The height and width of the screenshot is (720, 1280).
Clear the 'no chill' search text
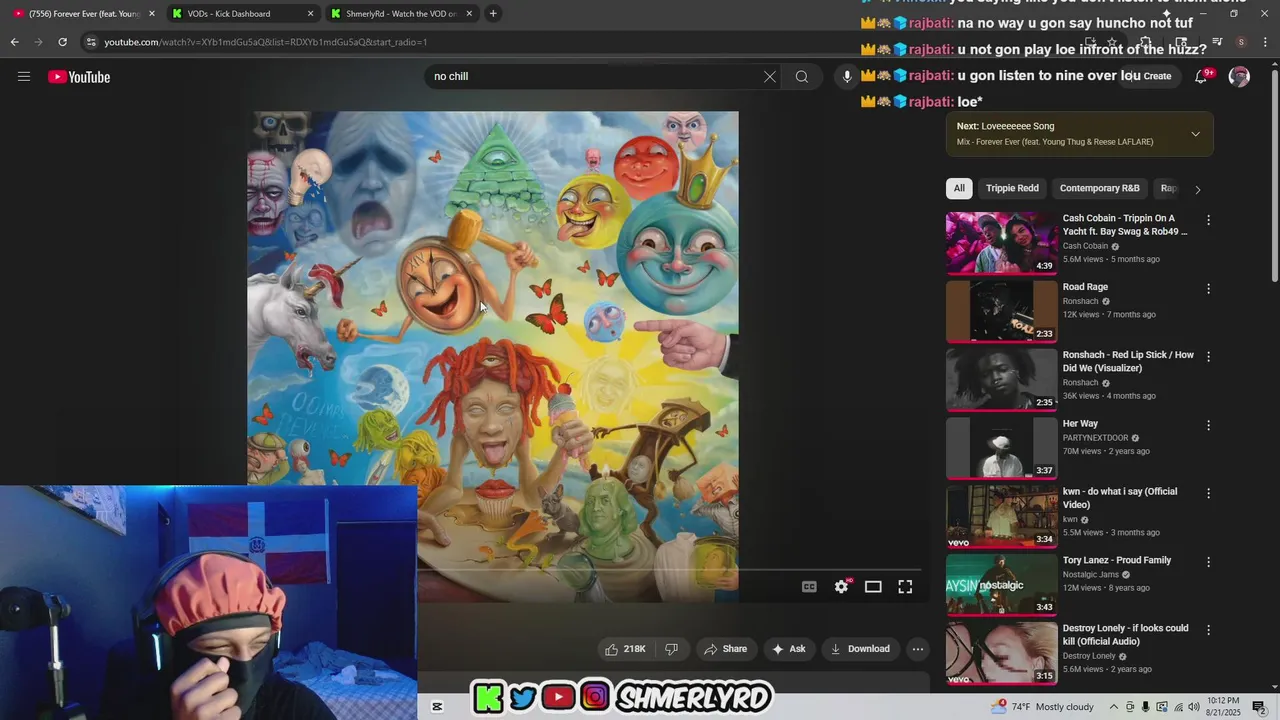[770, 77]
